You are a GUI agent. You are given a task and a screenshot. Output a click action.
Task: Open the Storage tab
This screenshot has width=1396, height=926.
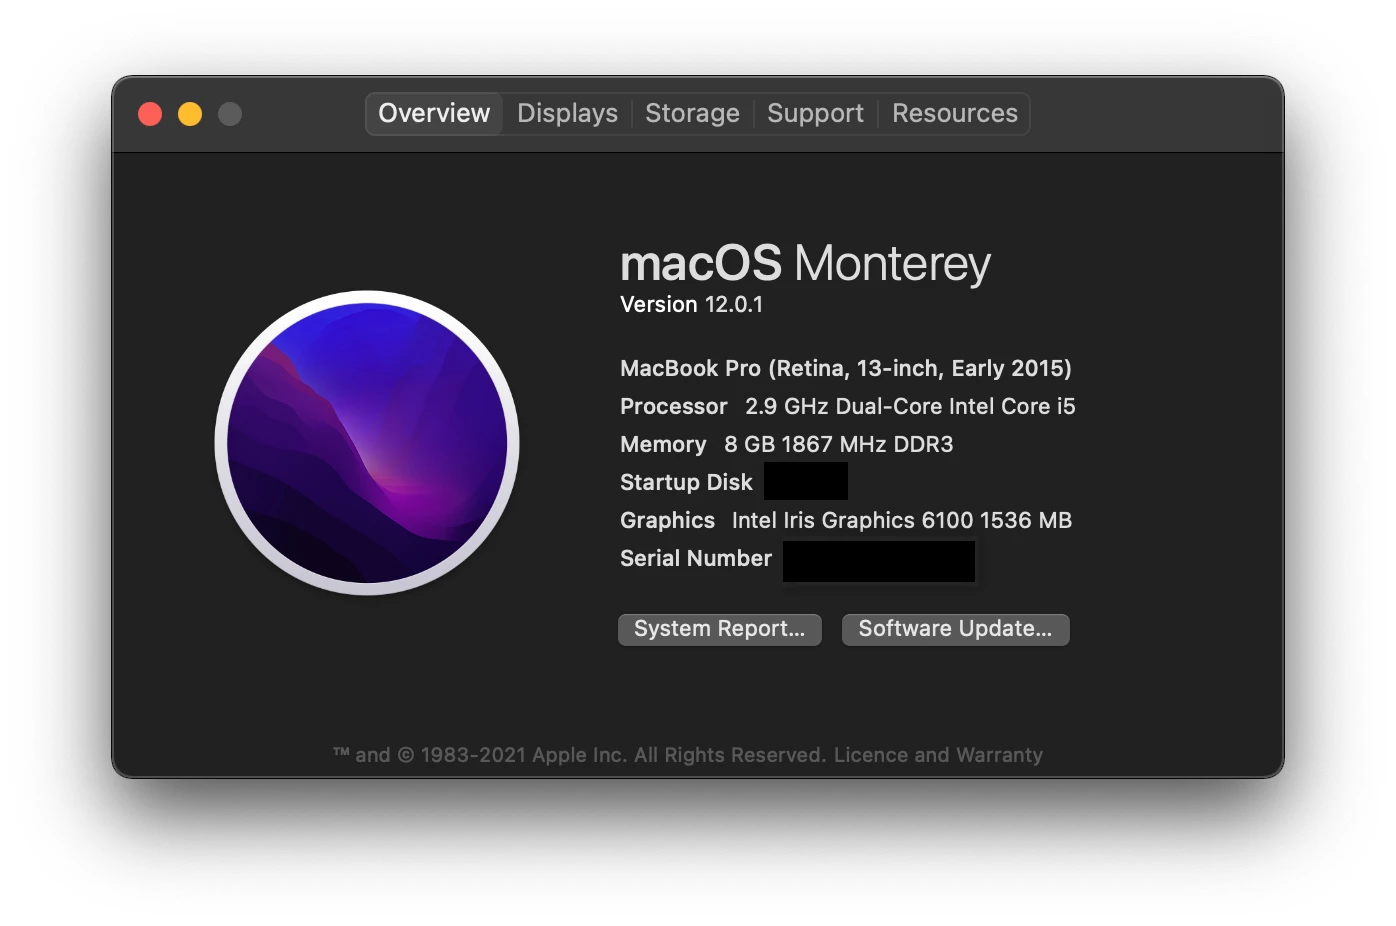coord(692,114)
